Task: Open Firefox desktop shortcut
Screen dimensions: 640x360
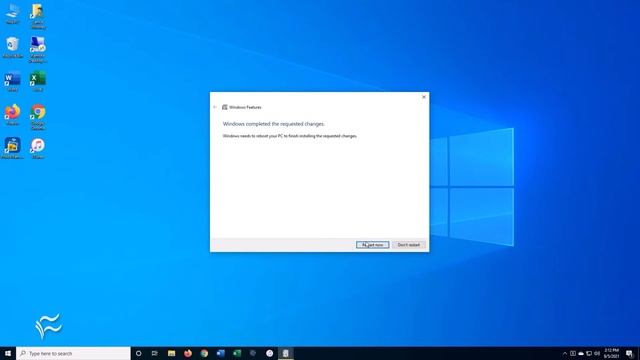Action: 12,115
